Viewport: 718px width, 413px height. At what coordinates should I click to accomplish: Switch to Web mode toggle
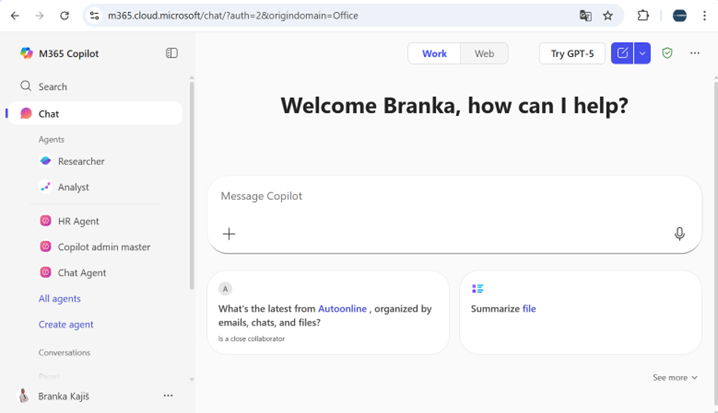click(484, 53)
